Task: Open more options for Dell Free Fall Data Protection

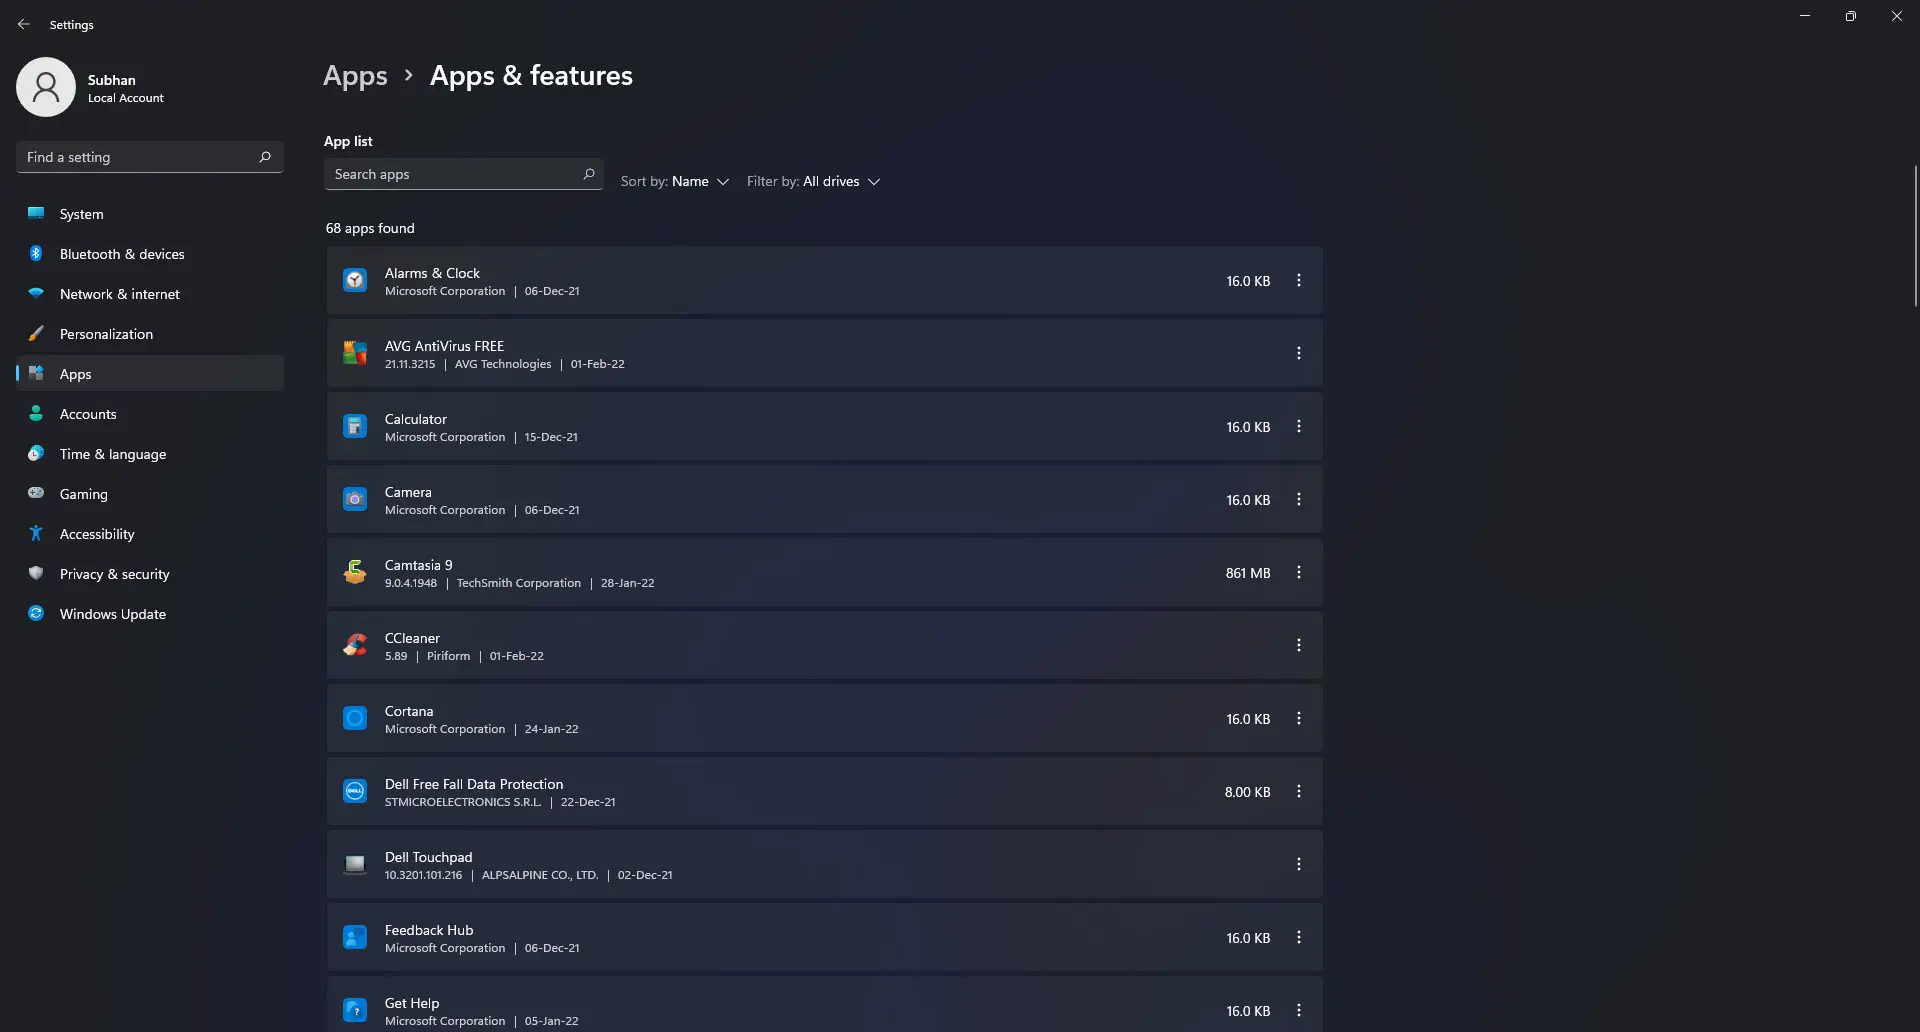Action: [x=1299, y=792]
